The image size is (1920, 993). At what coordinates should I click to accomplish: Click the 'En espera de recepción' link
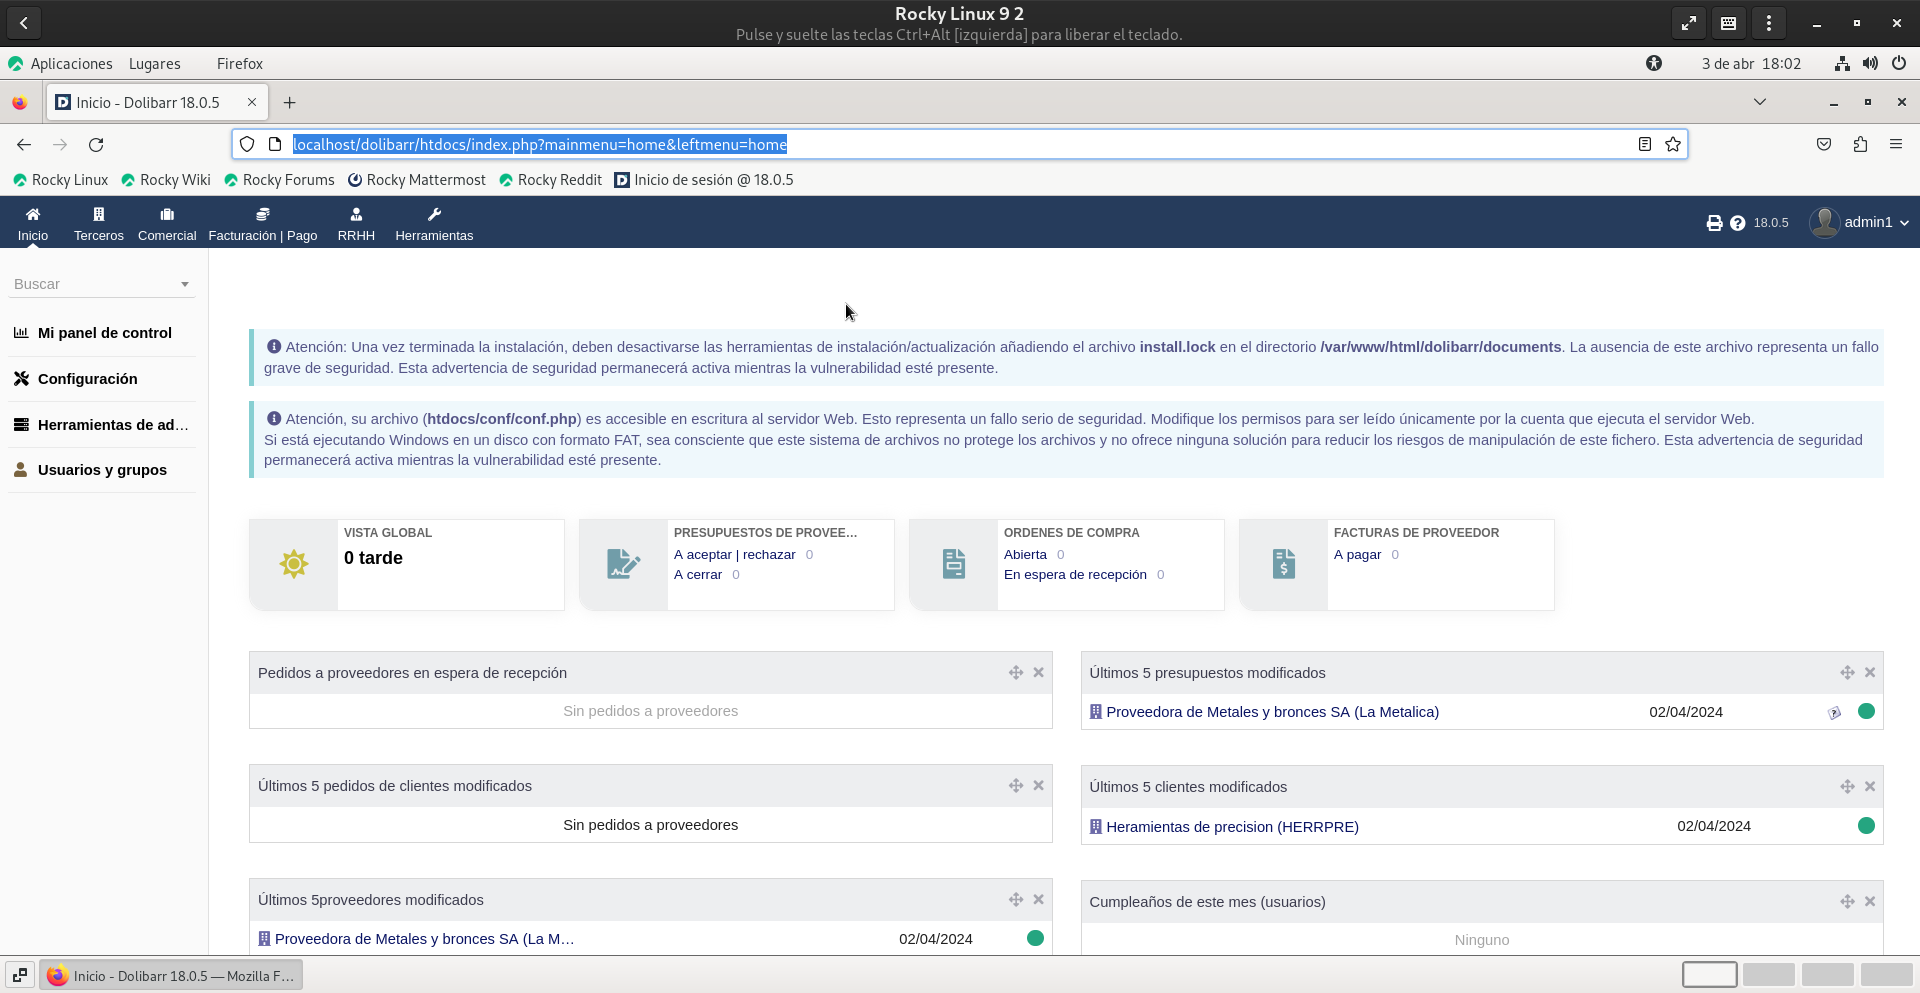click(x=1075, y=575)
